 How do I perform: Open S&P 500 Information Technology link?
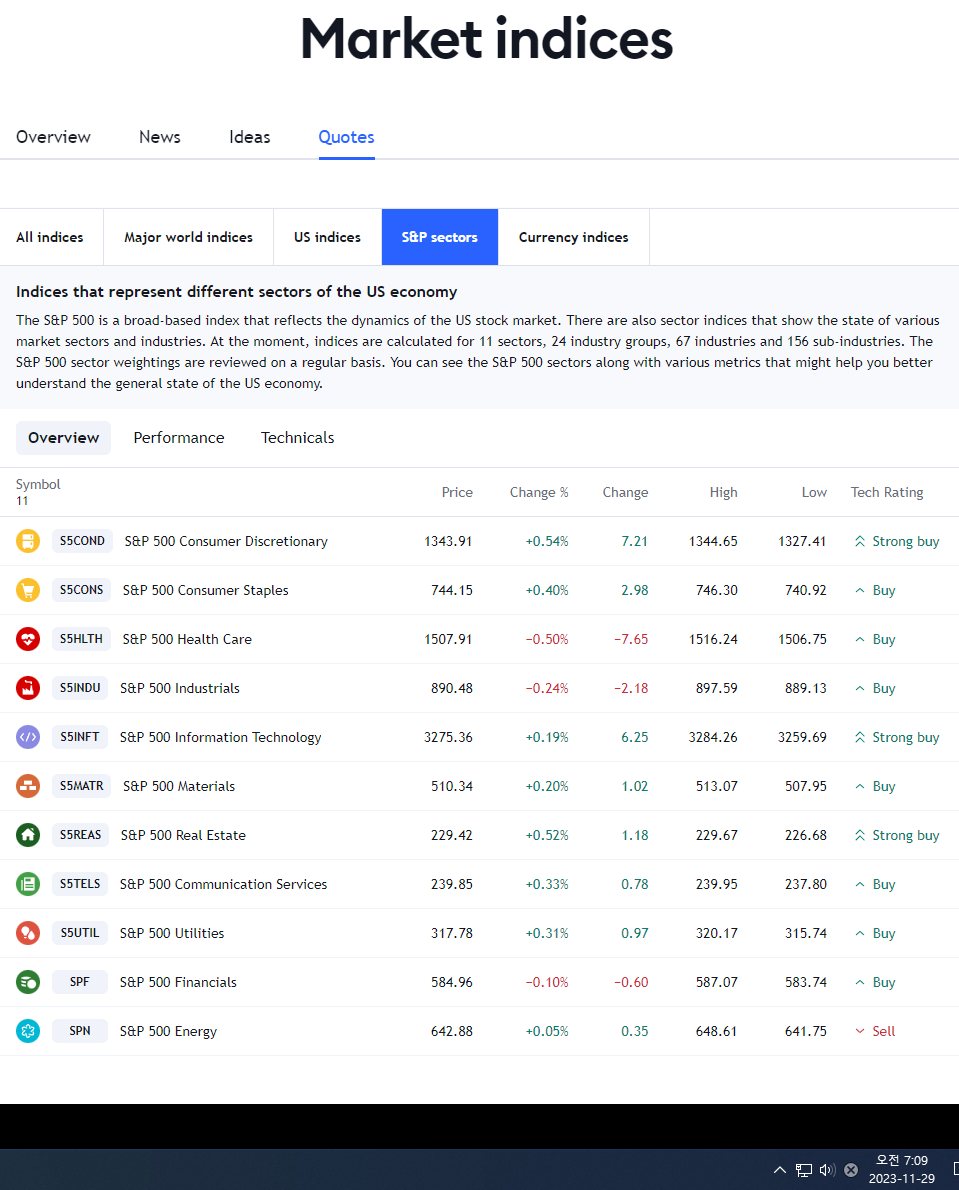221,737
